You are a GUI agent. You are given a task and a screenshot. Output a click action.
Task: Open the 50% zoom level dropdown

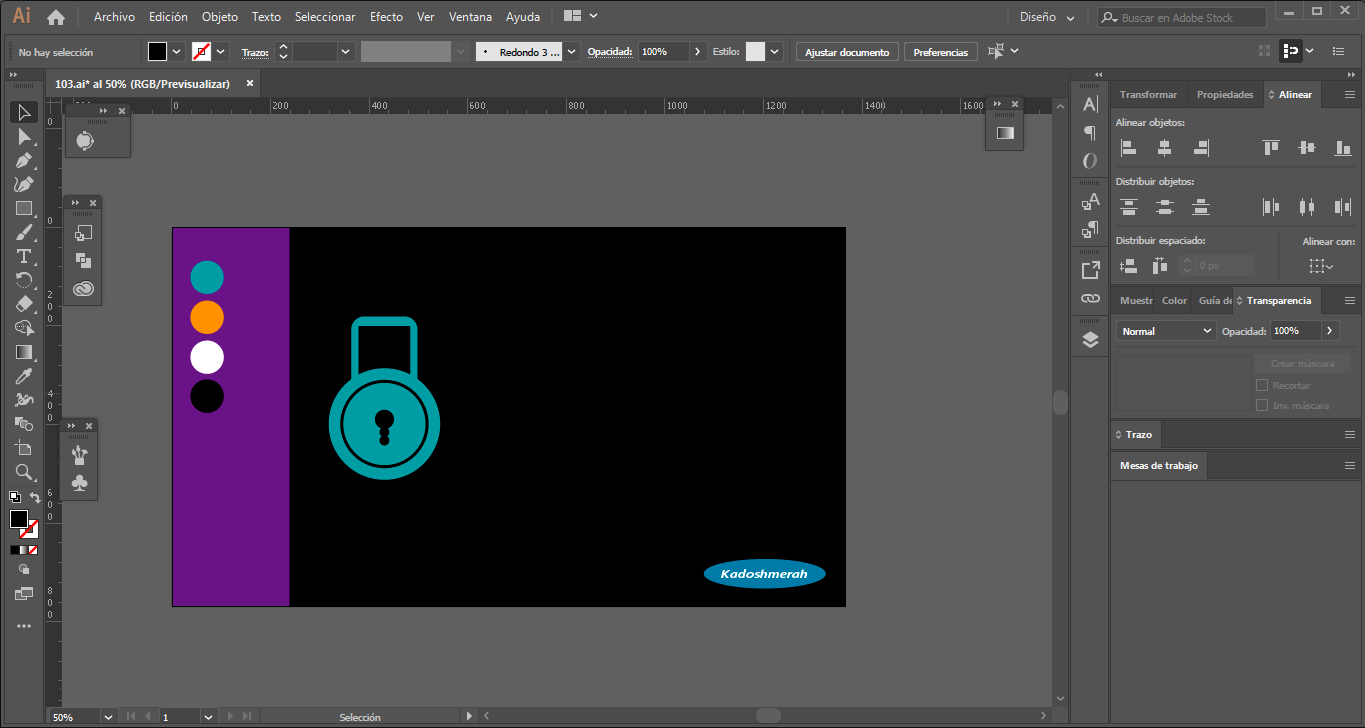click(x=109, y=717)
